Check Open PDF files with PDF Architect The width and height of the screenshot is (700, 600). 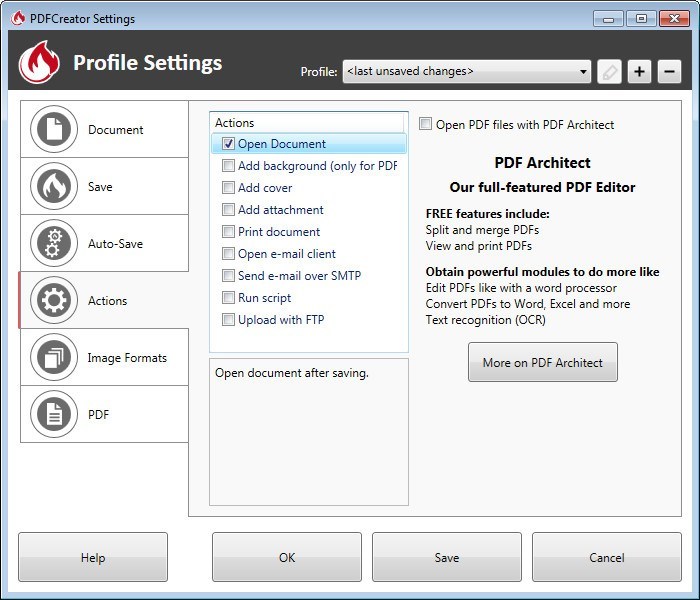pyautogui.click(x=425, y=124)
